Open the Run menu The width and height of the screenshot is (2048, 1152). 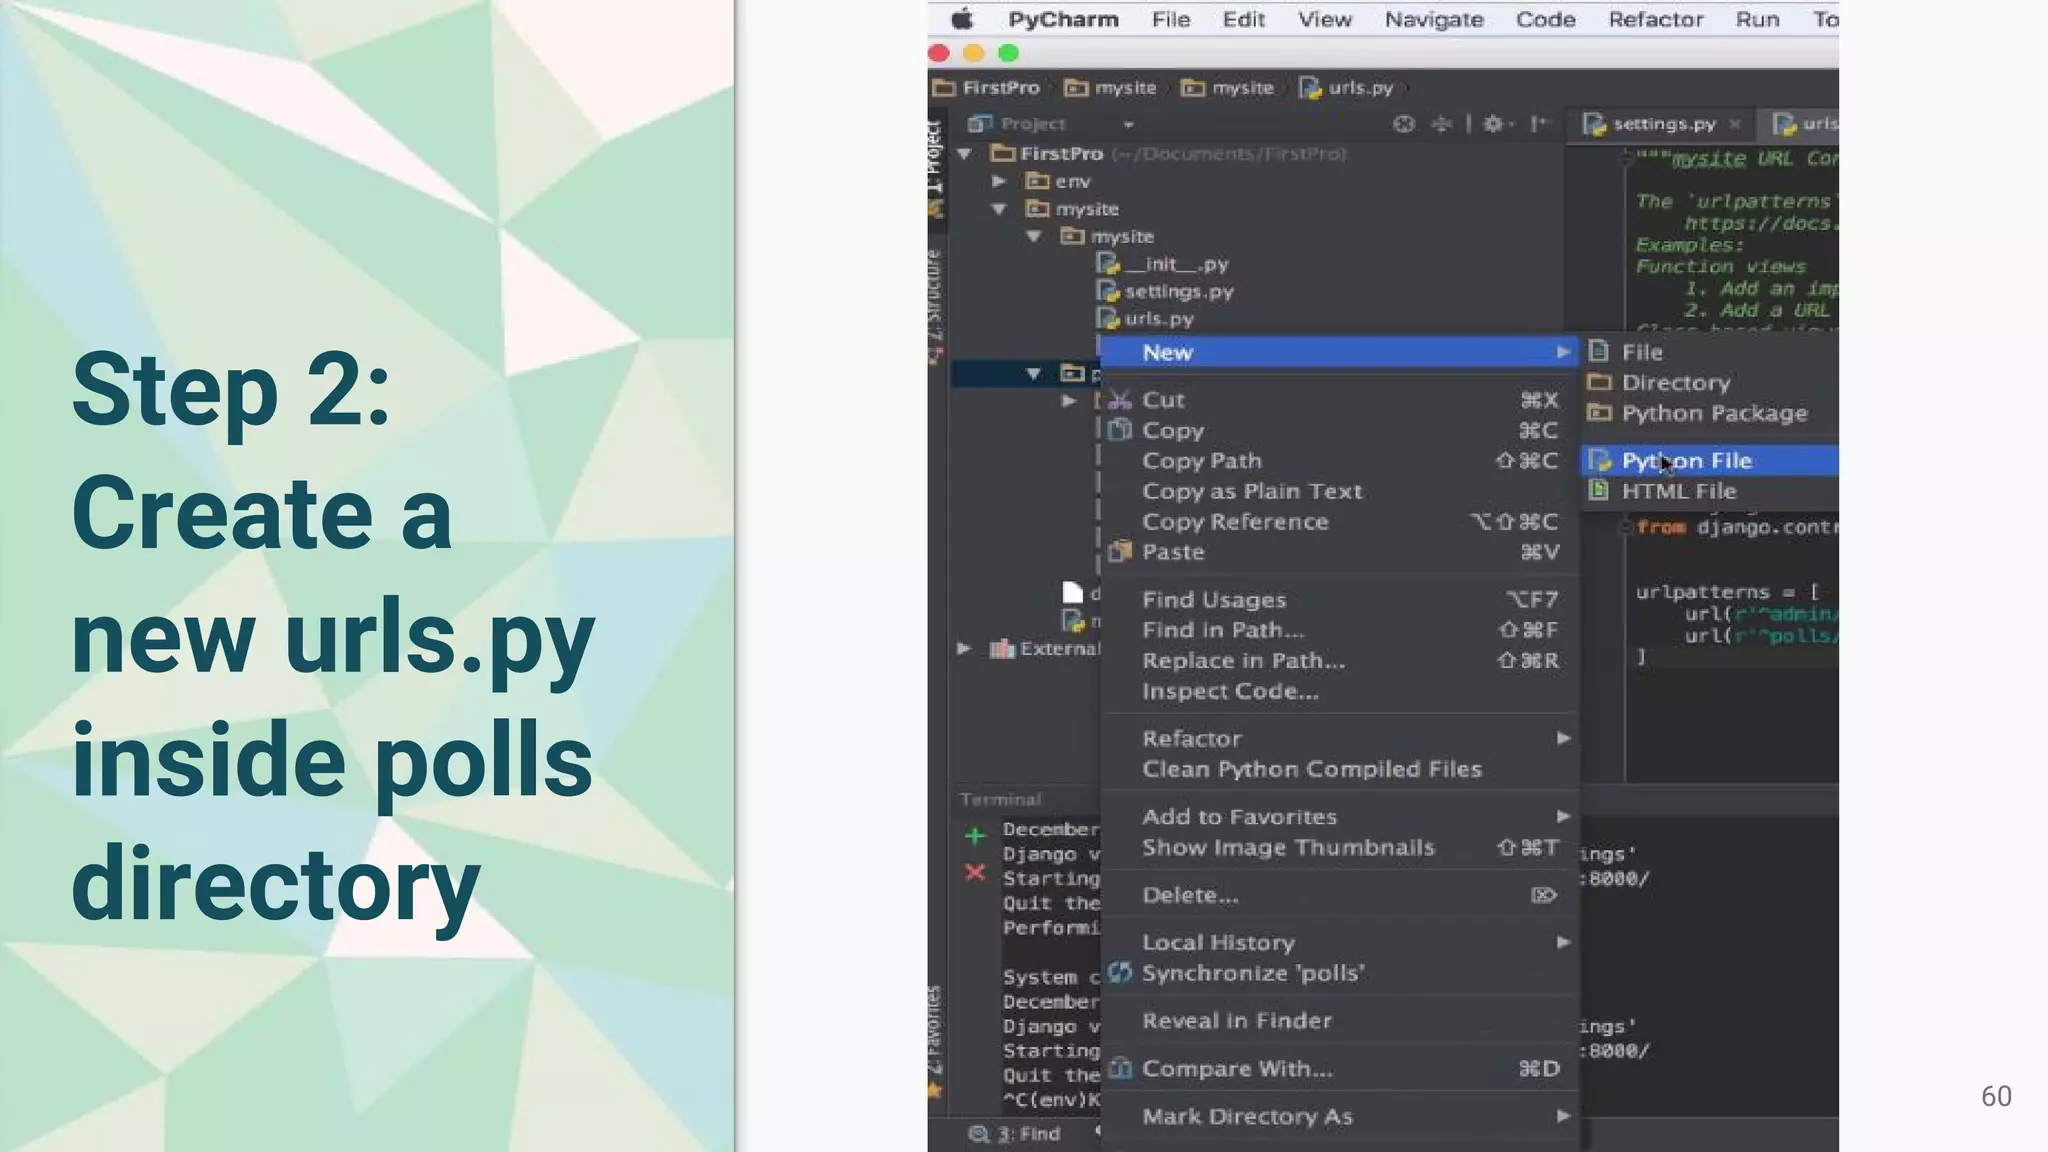pos(1758,19)
